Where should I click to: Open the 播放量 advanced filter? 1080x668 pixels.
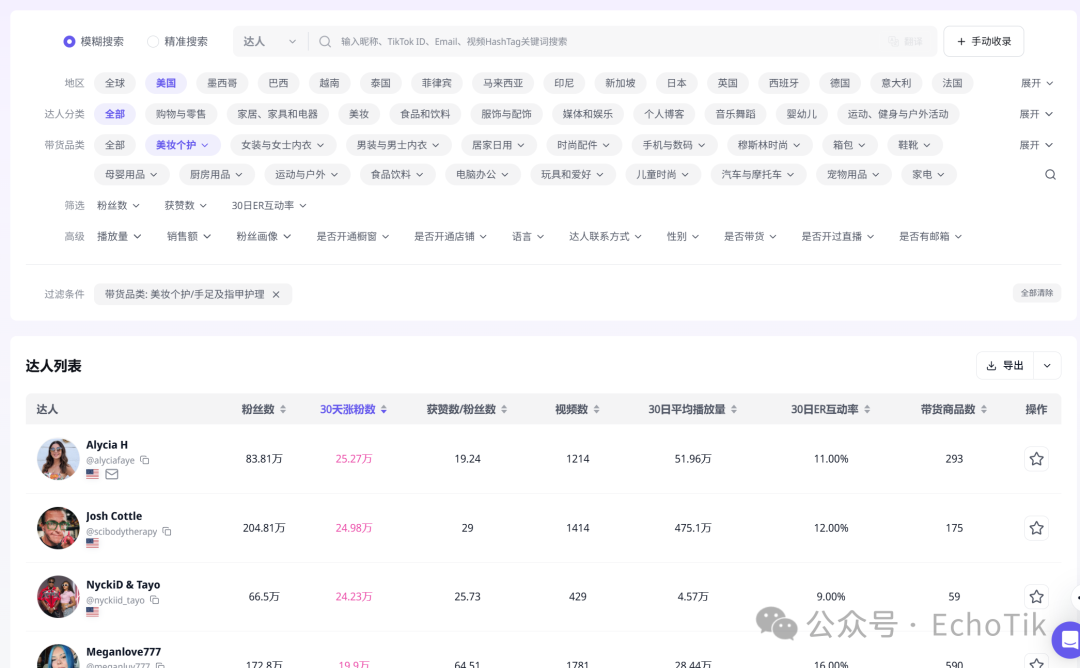119,236
